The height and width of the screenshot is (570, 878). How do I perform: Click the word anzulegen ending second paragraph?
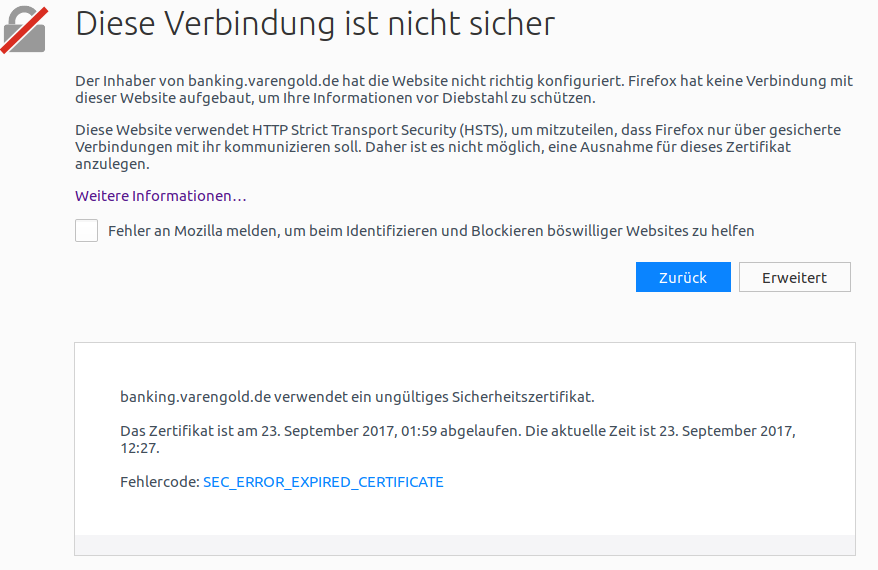click(113, 164)
